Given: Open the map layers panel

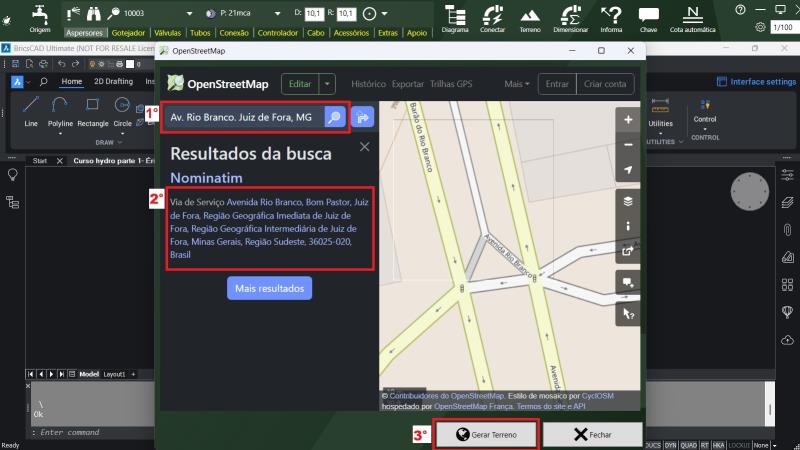Looking at the screenshot, I should [x=628, y=201].
